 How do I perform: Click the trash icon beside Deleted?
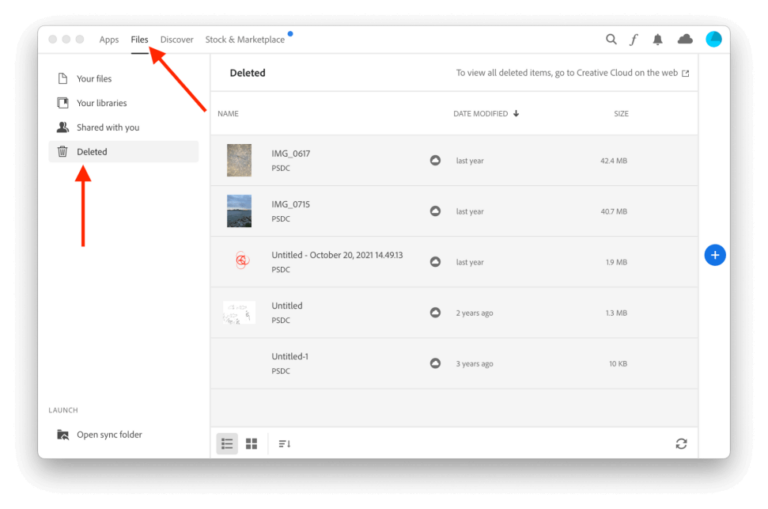62,151
